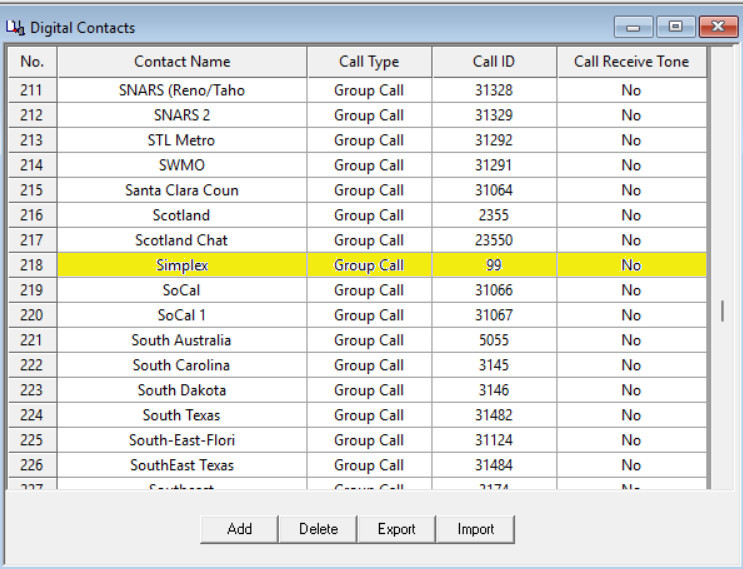743x569 pixels.
Task: Click the Call Type column header
Action: (369, 62)
